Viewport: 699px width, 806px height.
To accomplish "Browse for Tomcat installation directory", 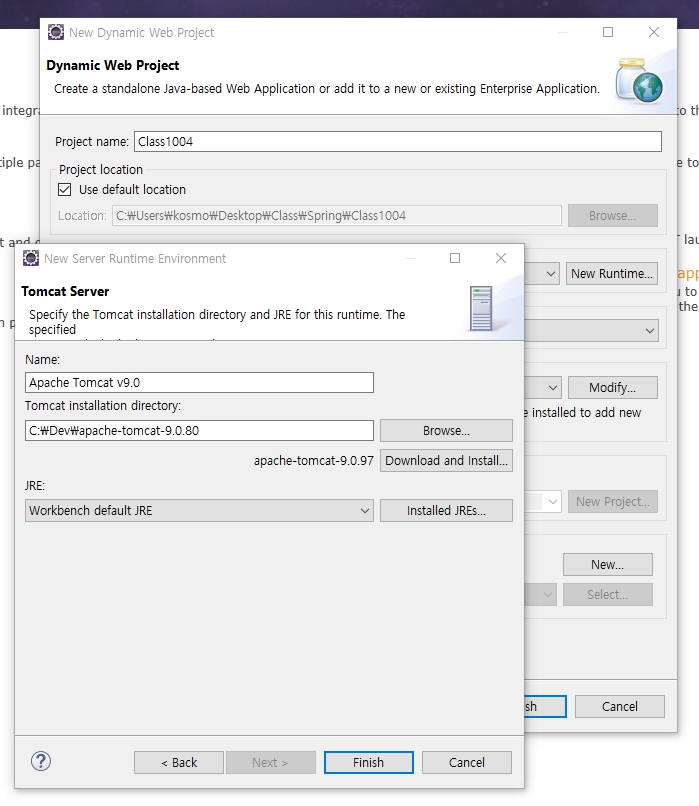I will pos(446,431).
